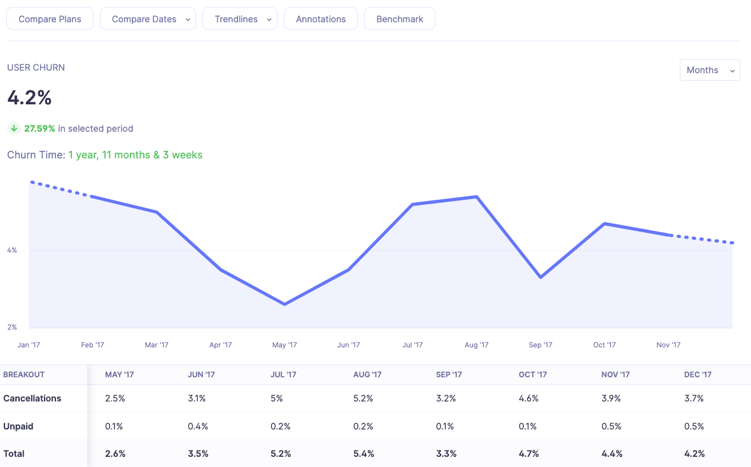Click Unpaid 0.4% cell for Jun '17
Viewport: 751px width, 467px height.
(198, 426)
